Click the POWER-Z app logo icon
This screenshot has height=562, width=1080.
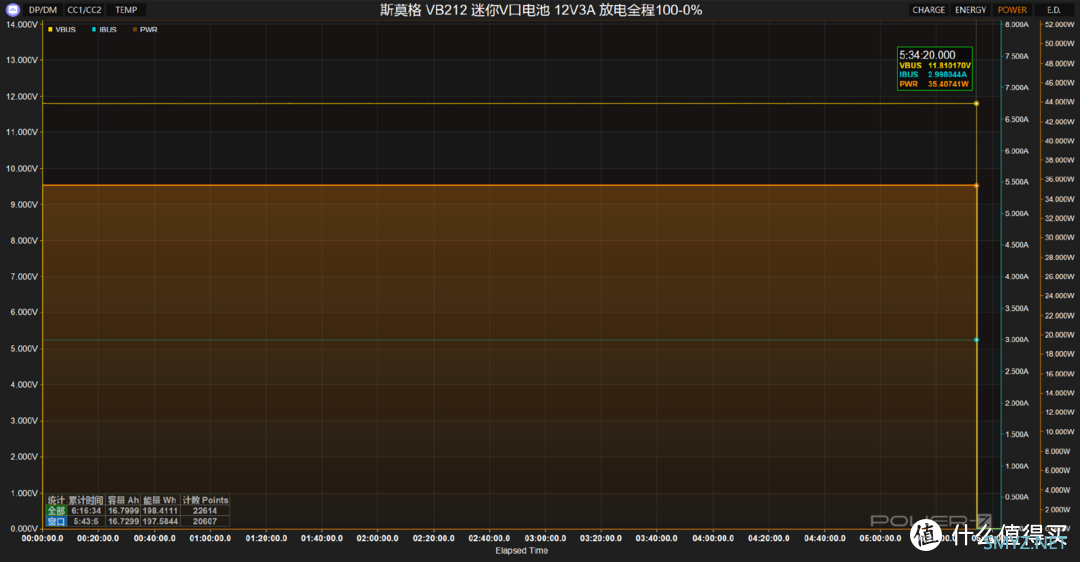click(x=12, y=10)
